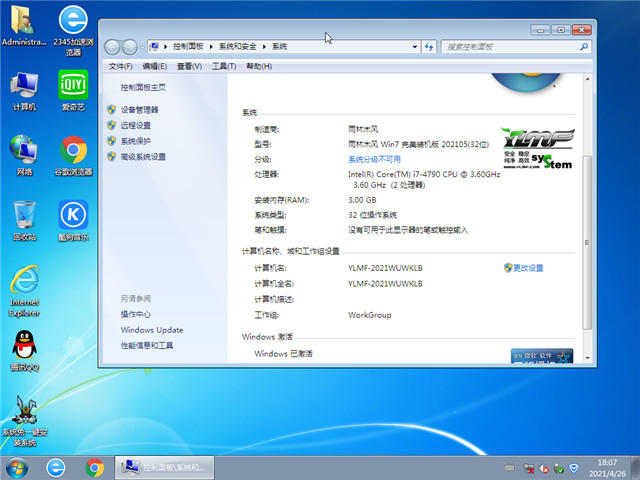Image resolution: width=640 pixels, height=480 pixels.
Task: Click the blue shield tray icon
Action: (x=574, y=468)
